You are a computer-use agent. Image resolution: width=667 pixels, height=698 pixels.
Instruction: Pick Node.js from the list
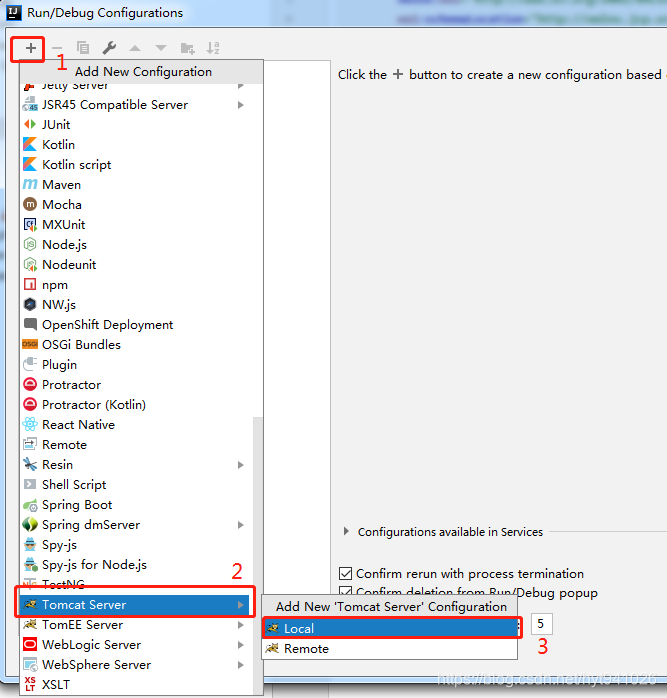141,245
